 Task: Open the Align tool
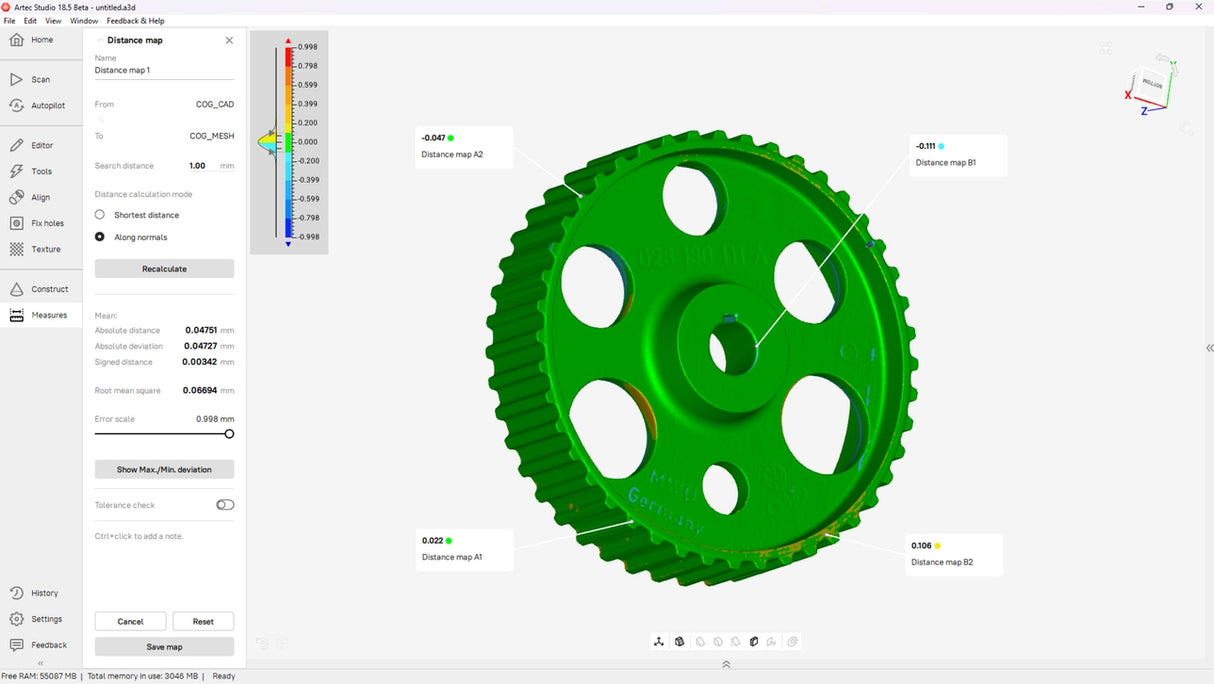pos(40,196)
